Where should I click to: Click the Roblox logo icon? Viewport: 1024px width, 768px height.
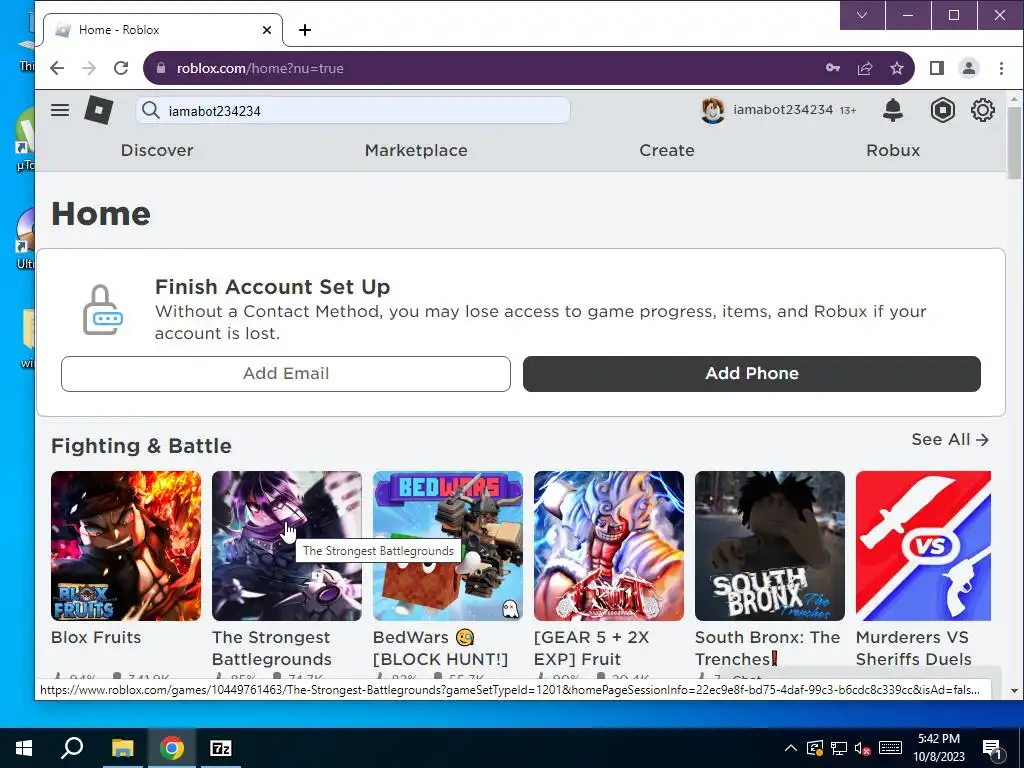99,110
